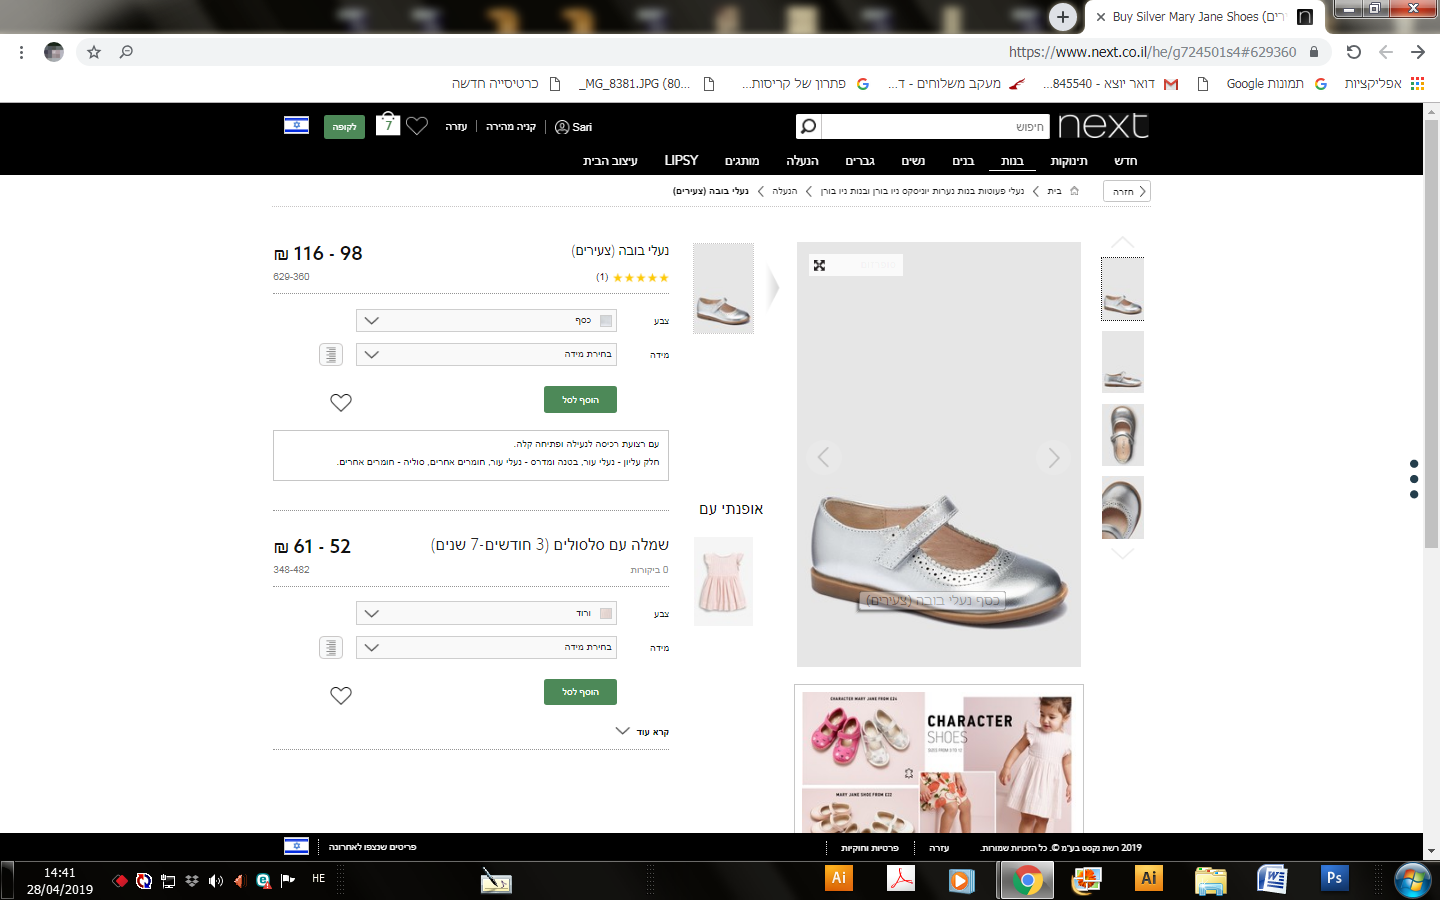Image resolution: width=1440 pixels, height=900 pixels.
Task: Add the pink dress to the wishlist
Action: 341,695
